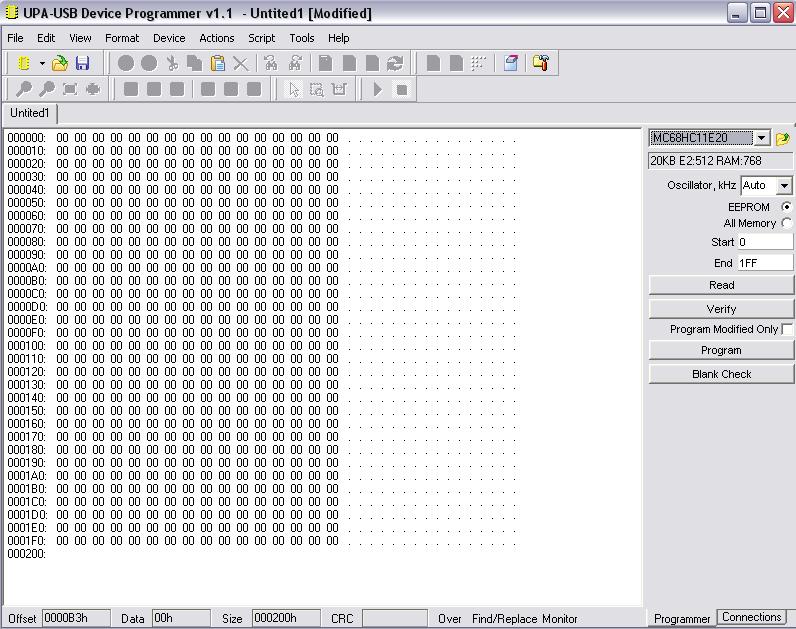
Task: Click the Data field showing 00h
Action: click(181, 618)
